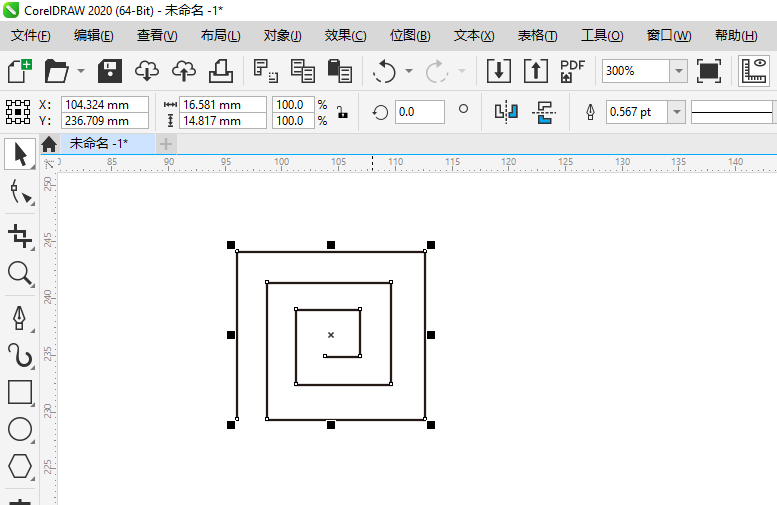Viewport: 777px width, 505px height.
Task: Select the Shape edit tool
Action: tap(20, 192)
